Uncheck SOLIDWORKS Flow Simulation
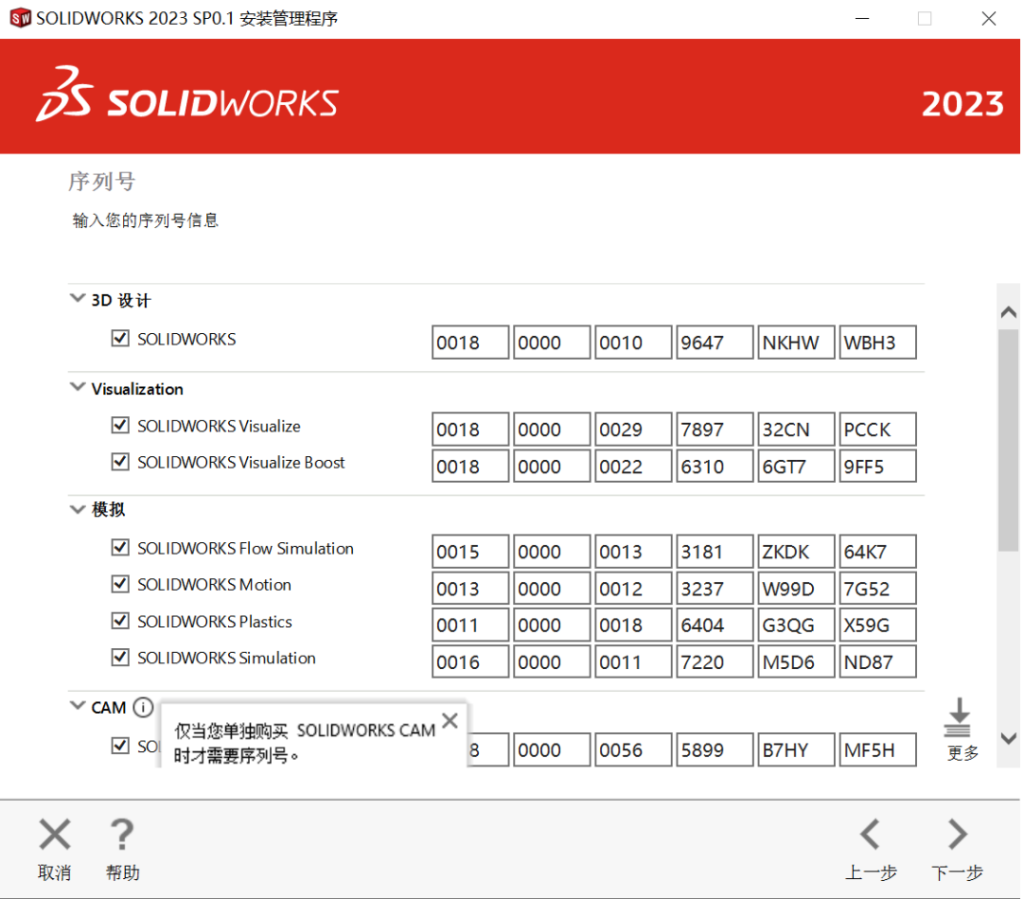Viewport: 1024px width, 899px height. pos(120,548)
